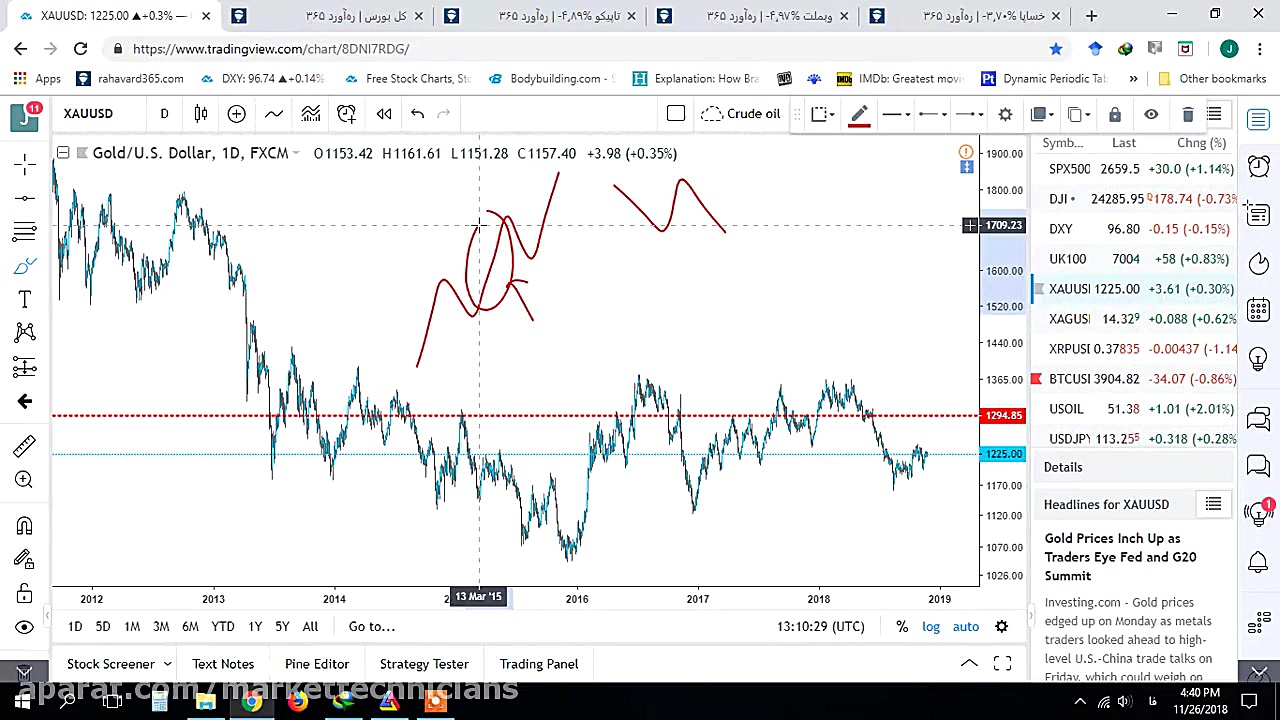Select the 1M time range
The width and height of the screenshot is (1280, 720).
[x=132, y=627]
